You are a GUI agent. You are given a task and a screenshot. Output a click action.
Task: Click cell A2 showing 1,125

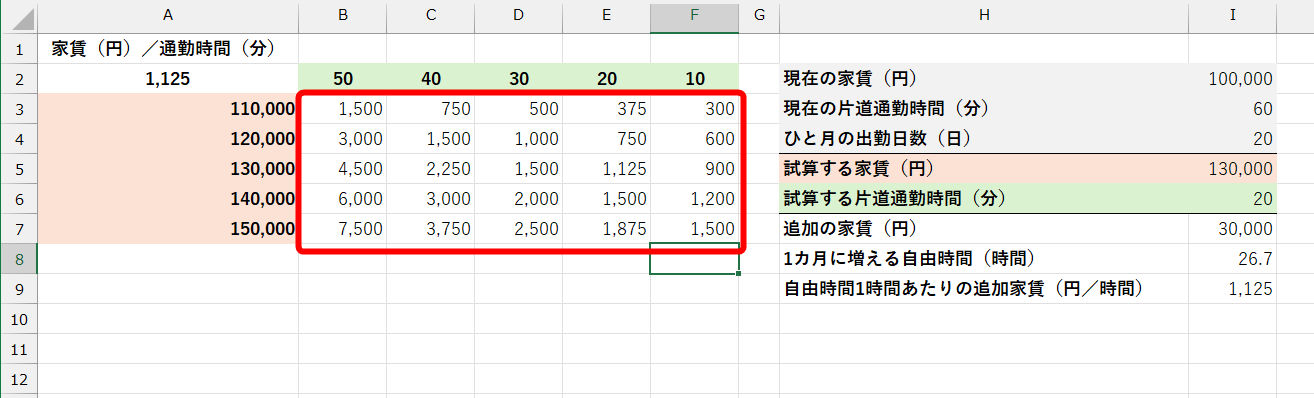tap(168, 78)
